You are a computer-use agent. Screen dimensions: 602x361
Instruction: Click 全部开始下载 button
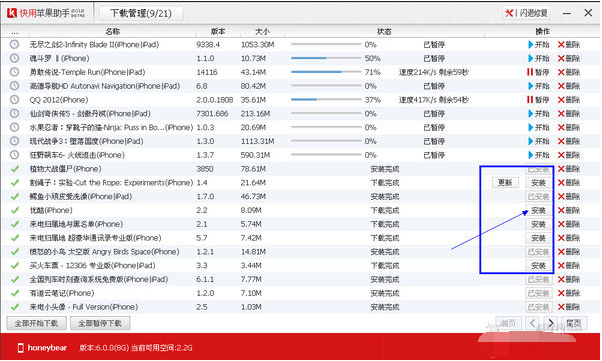click(x=36, y=323)
